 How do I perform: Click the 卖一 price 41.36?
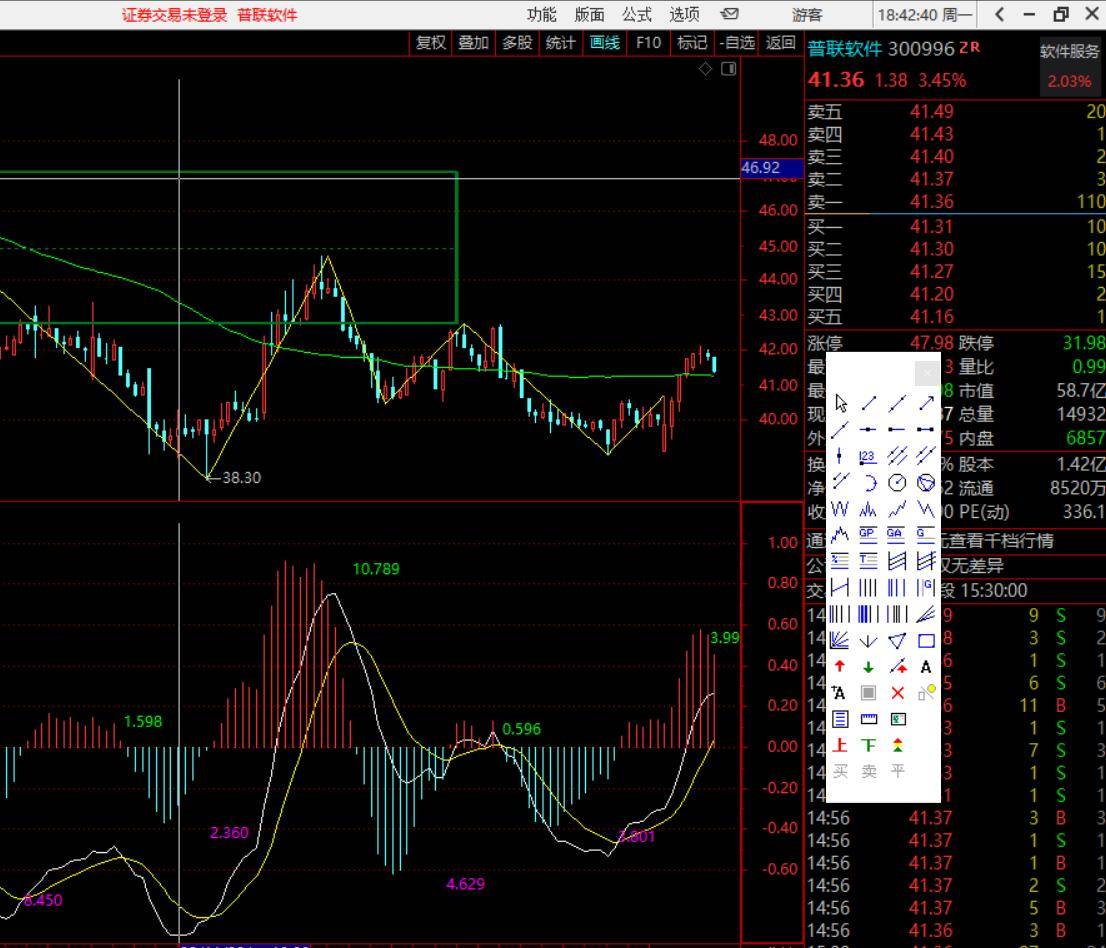(x=931, y=202)
